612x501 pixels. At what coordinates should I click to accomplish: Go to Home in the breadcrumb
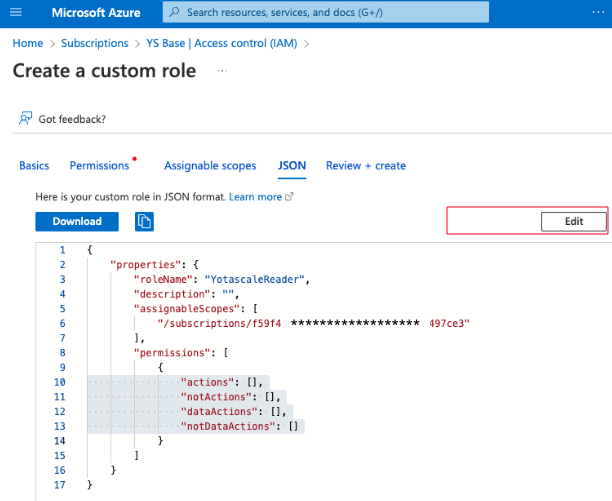coord(27,44)
